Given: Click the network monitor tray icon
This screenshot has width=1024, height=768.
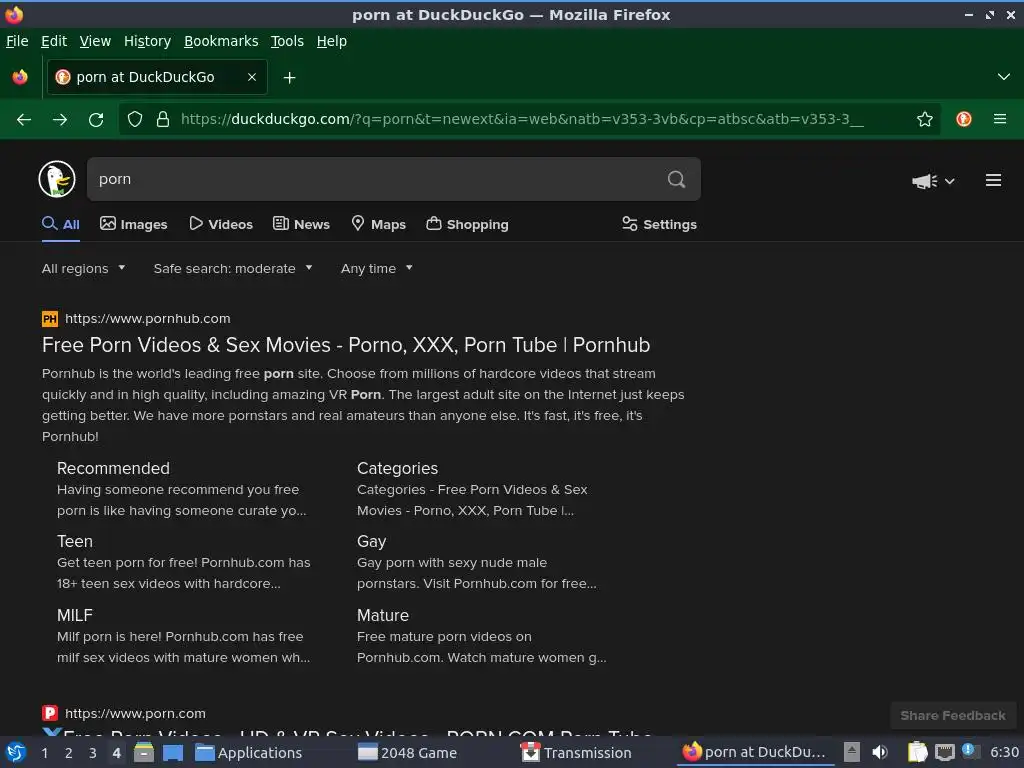Looking at the screenshot, I should coord(944,753).
